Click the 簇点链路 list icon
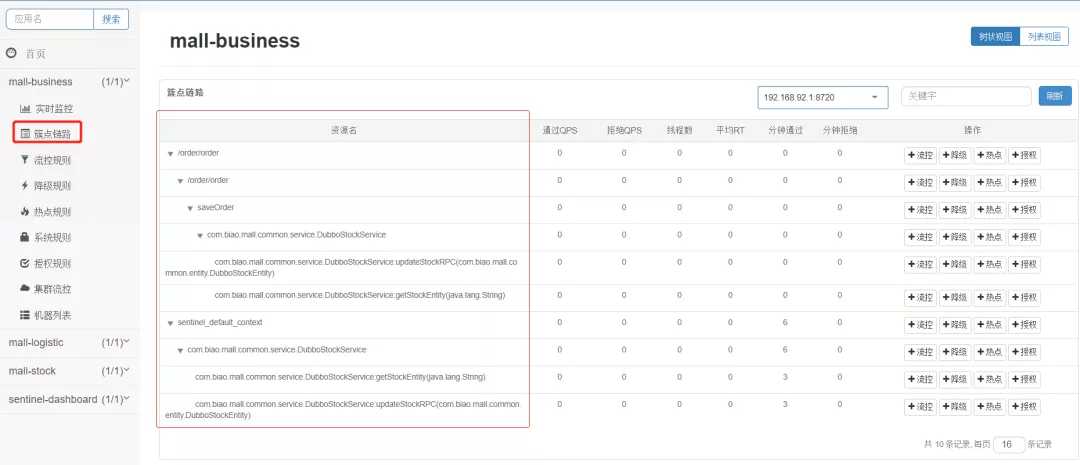Viewport: 1080px width, 465px height. click(25, 134)
